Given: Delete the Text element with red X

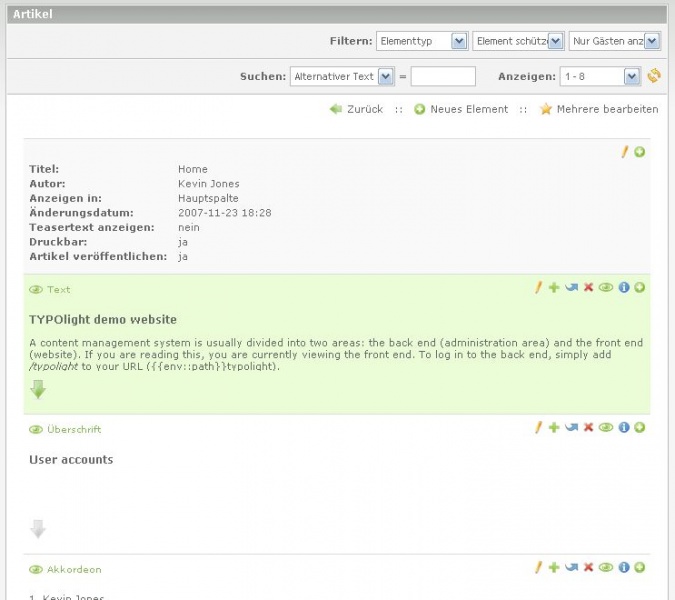Looking at the screenshot, I should click(x=588, y=288).
